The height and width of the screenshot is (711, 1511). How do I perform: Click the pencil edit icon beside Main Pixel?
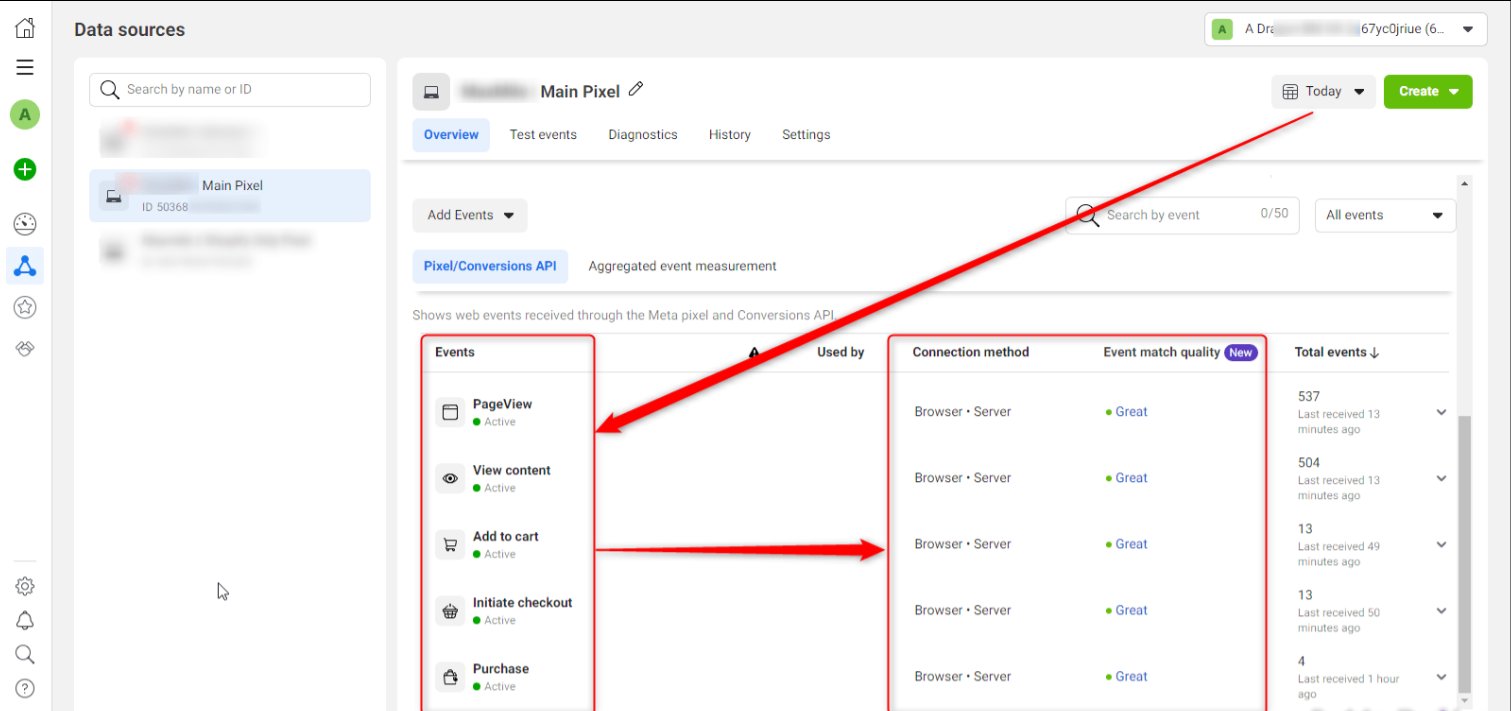(x=635, y=89)
